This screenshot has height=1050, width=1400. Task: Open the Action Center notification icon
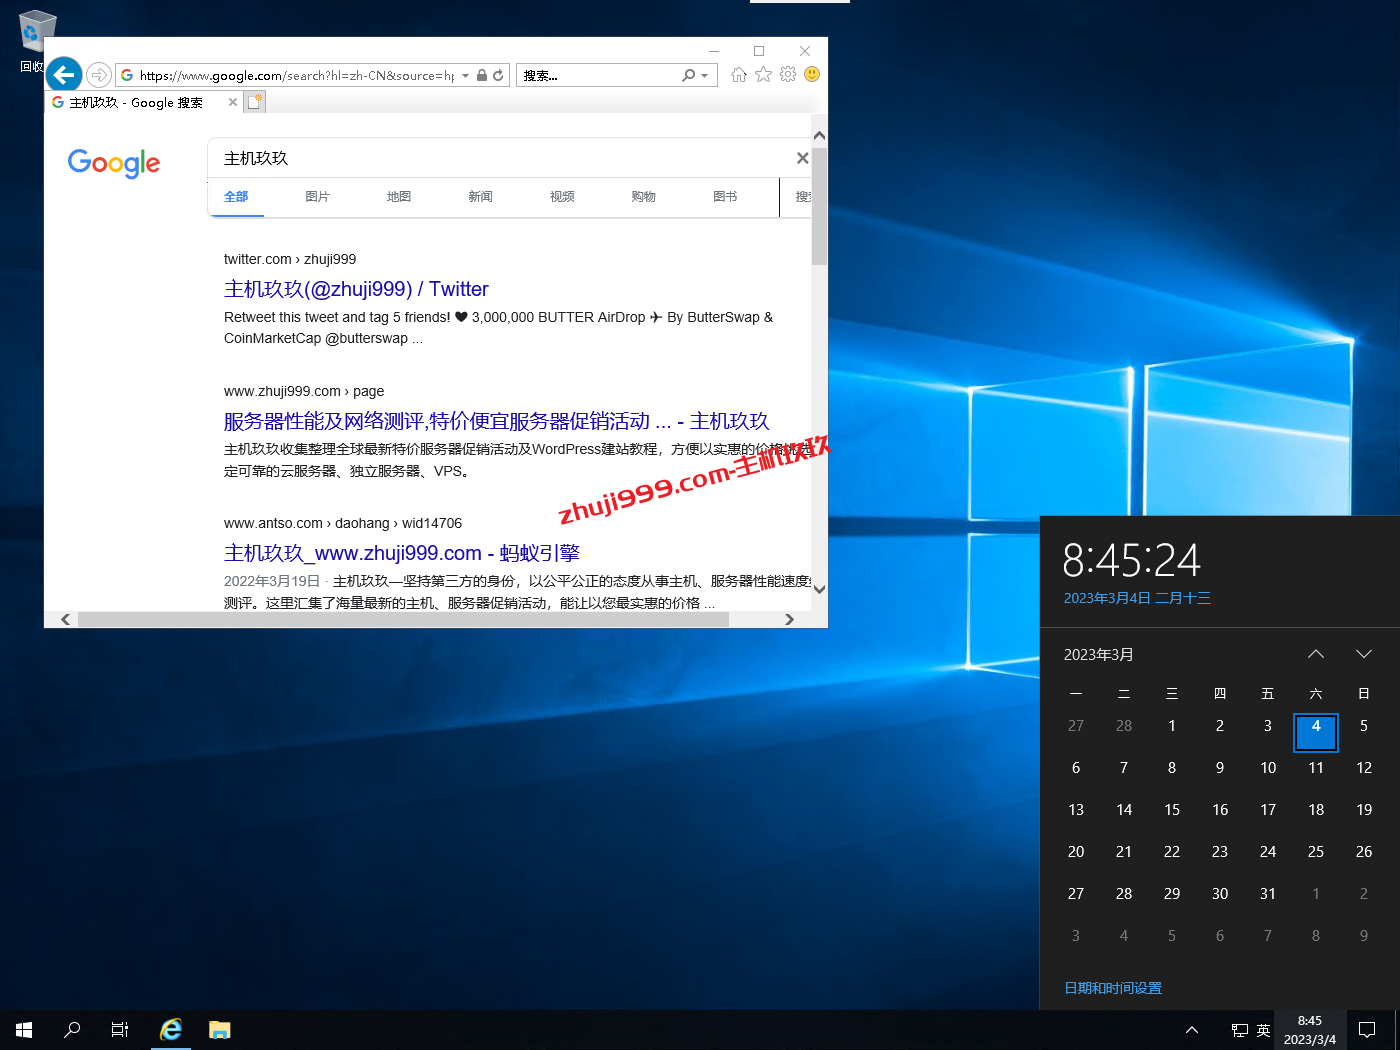click(x=1367, y=1030)
